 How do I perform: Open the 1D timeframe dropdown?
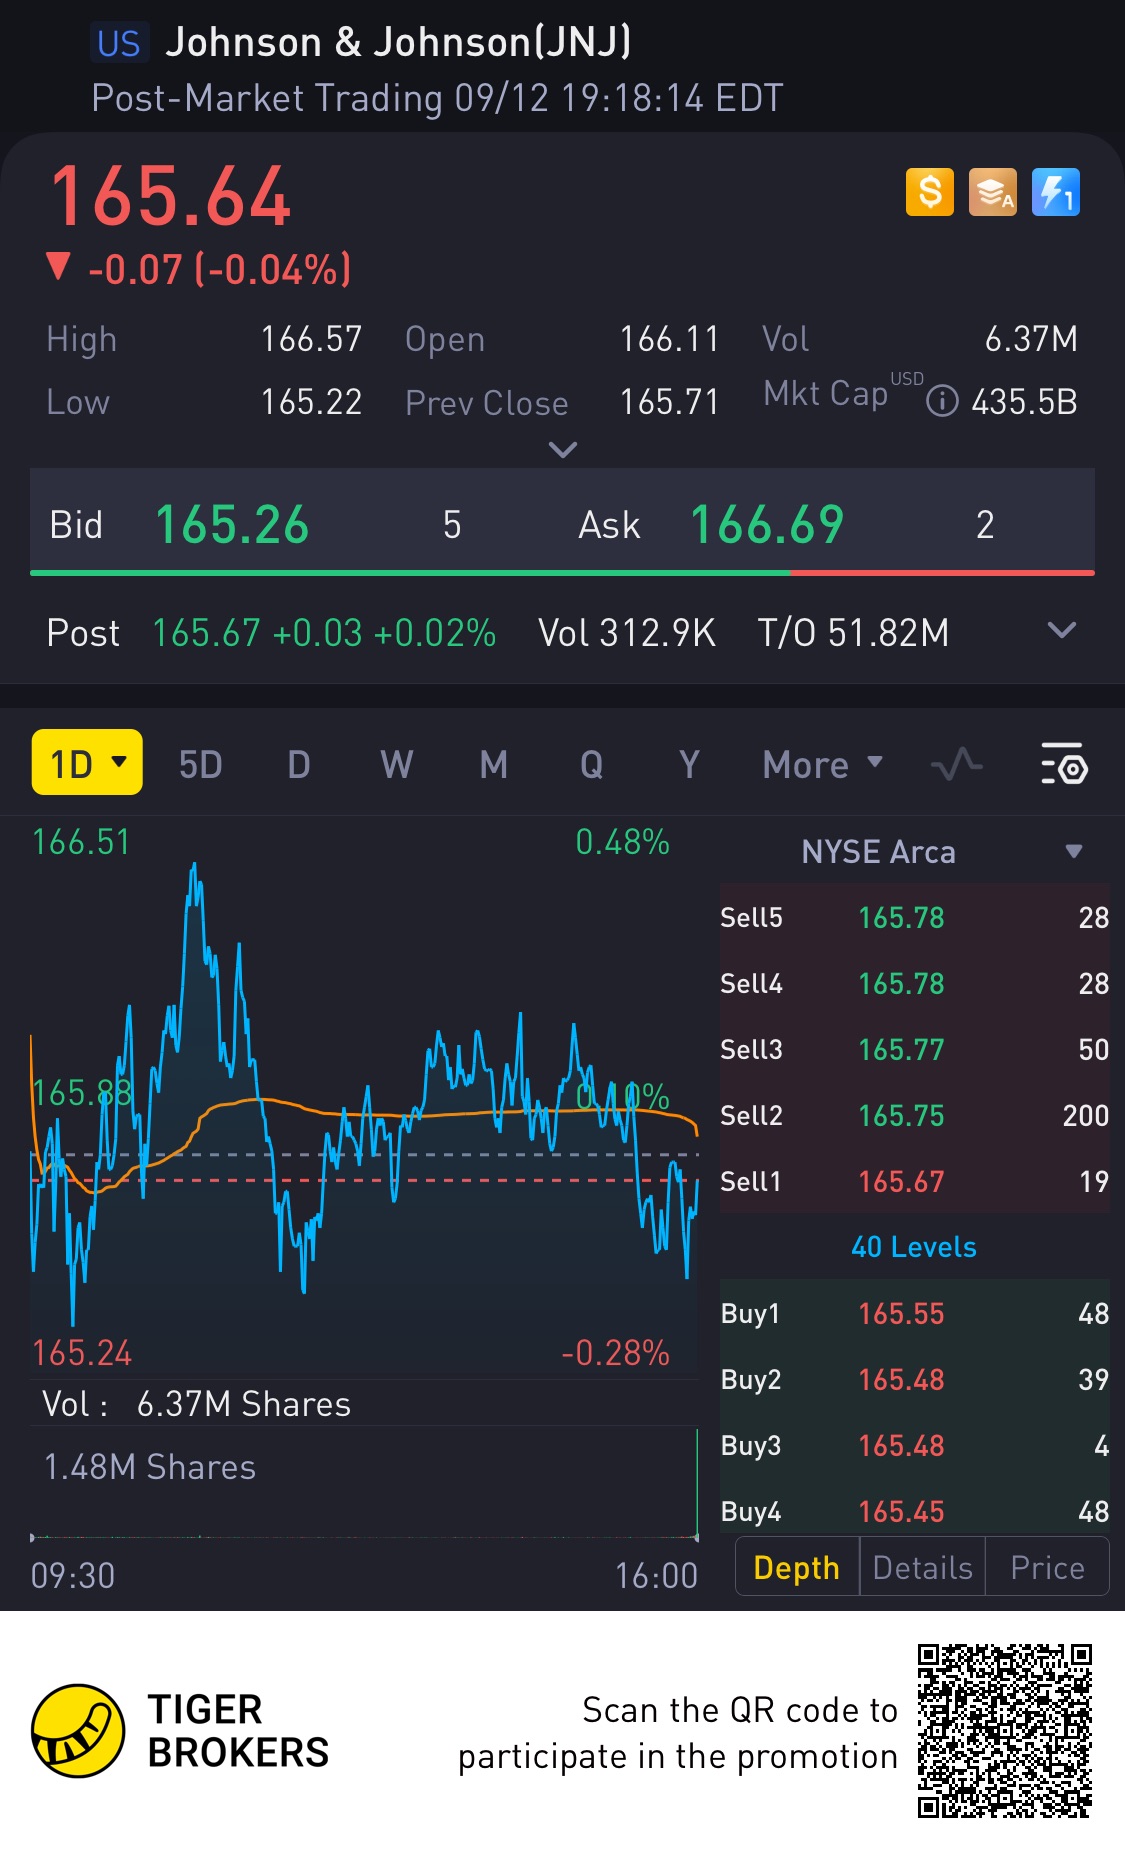[x=87, y=763]
